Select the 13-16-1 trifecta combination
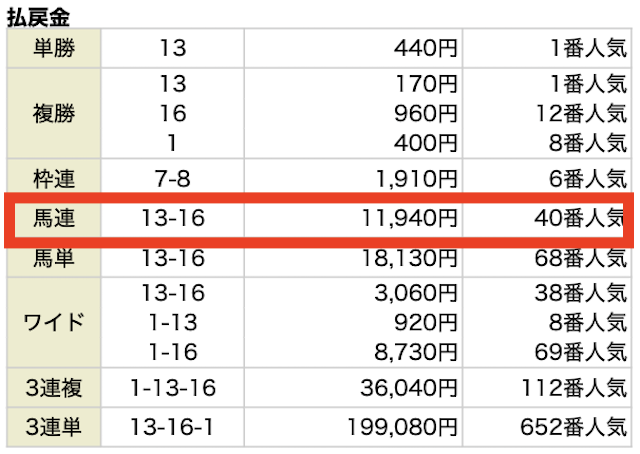Viewport: 640px width, 454px height. pyautogui.click(x=172, y=427)
